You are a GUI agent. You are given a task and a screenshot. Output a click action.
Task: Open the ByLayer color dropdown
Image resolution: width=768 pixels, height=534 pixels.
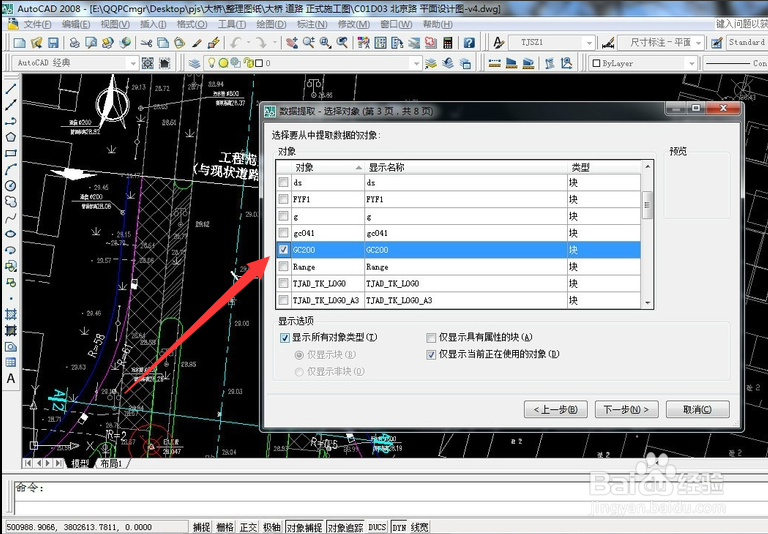point(691,63)
